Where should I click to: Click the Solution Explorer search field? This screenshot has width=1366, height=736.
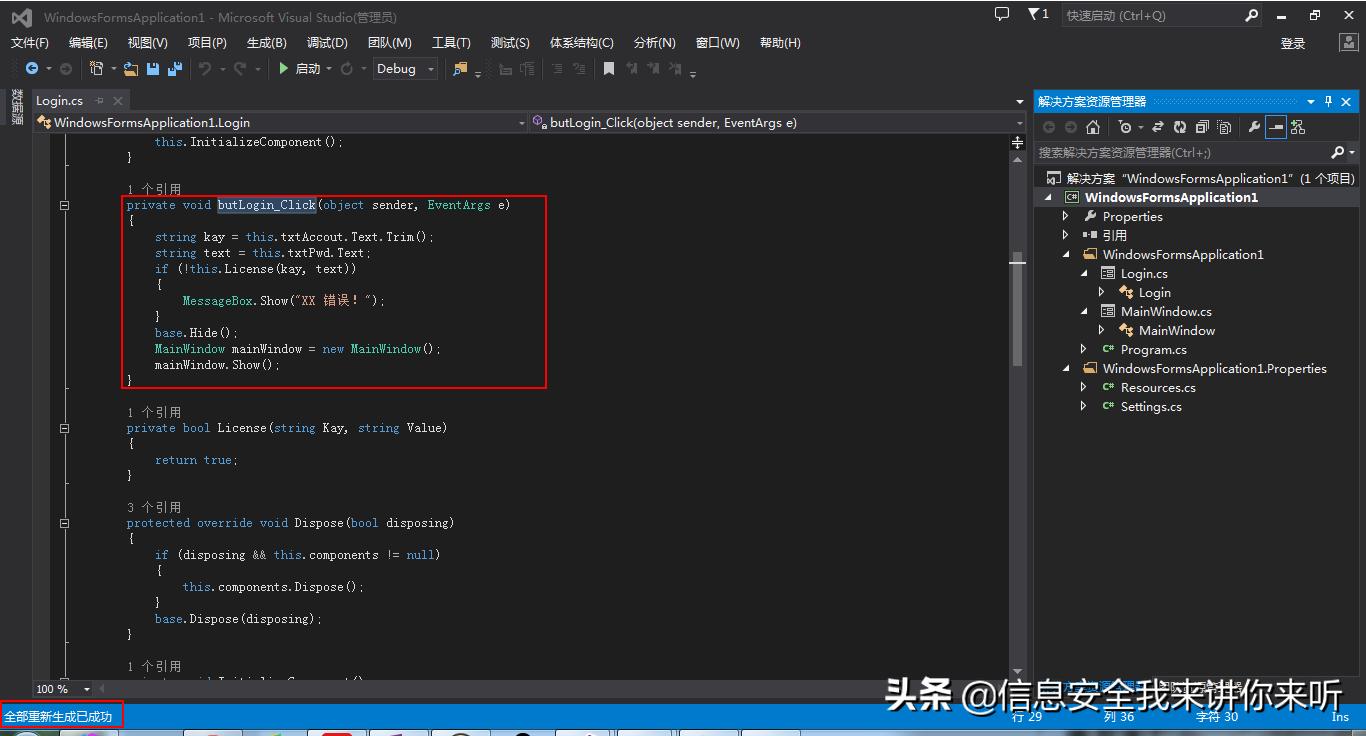pos(1180,152)
